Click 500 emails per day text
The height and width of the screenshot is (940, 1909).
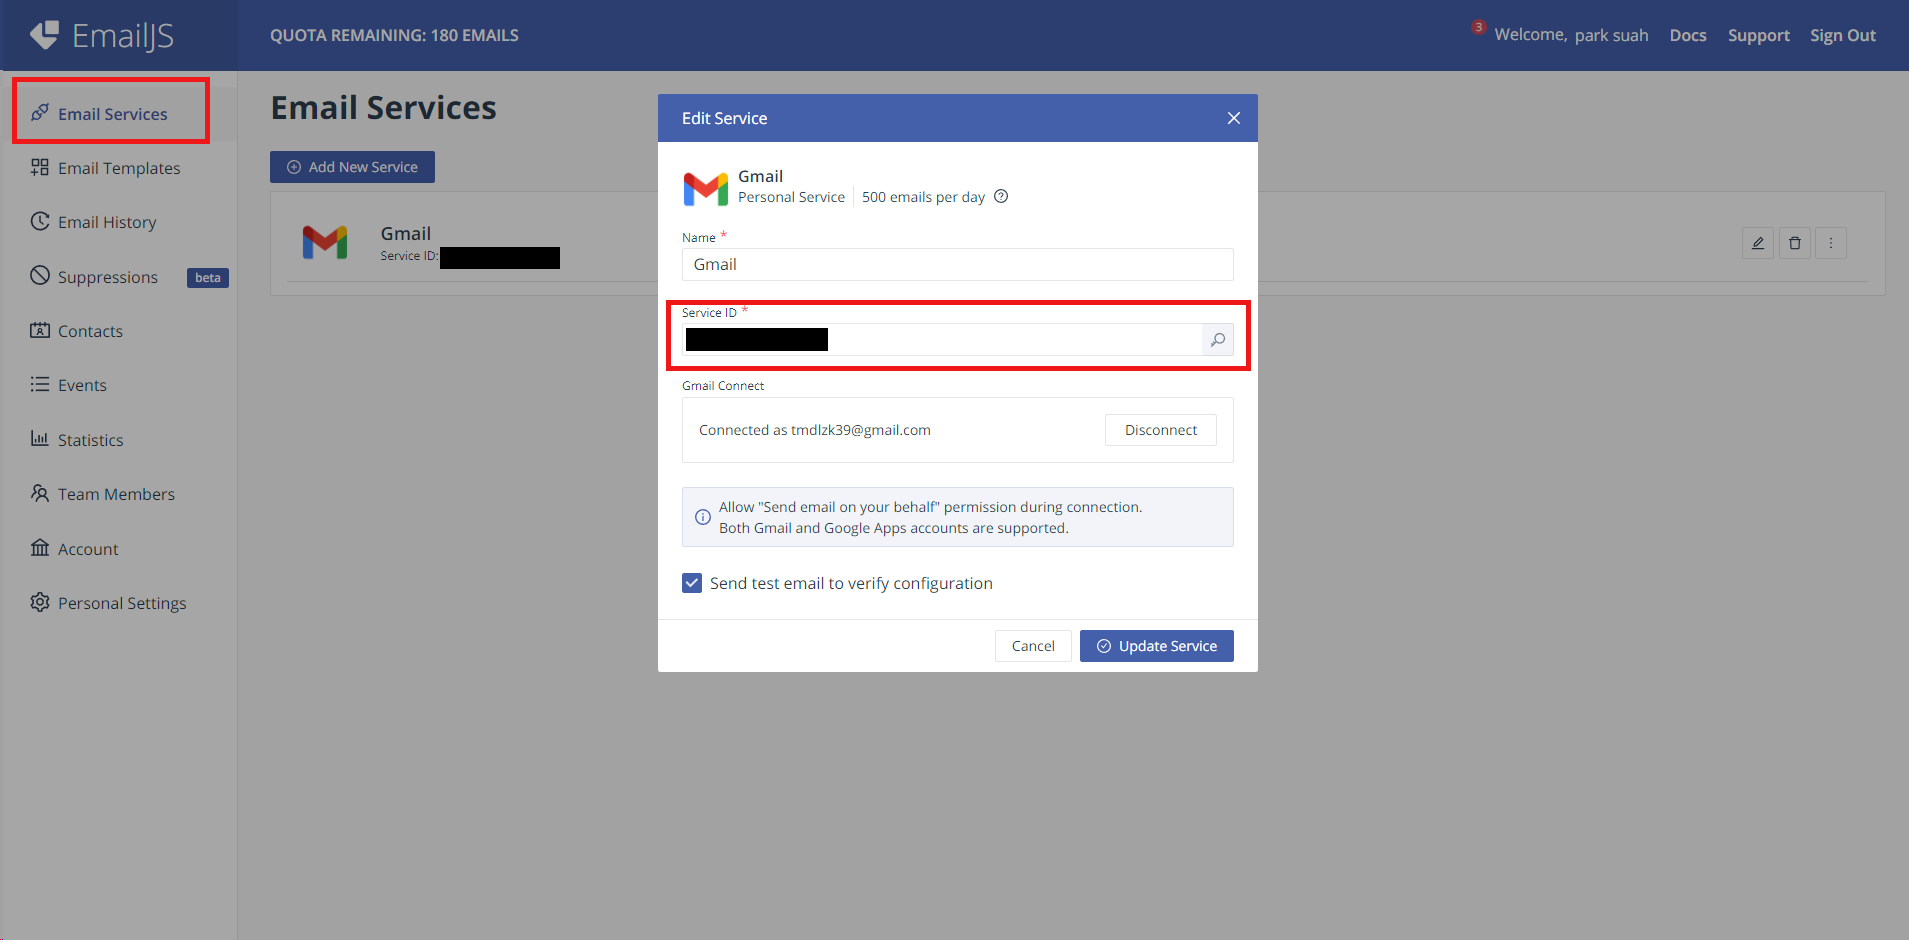[923, 197]
